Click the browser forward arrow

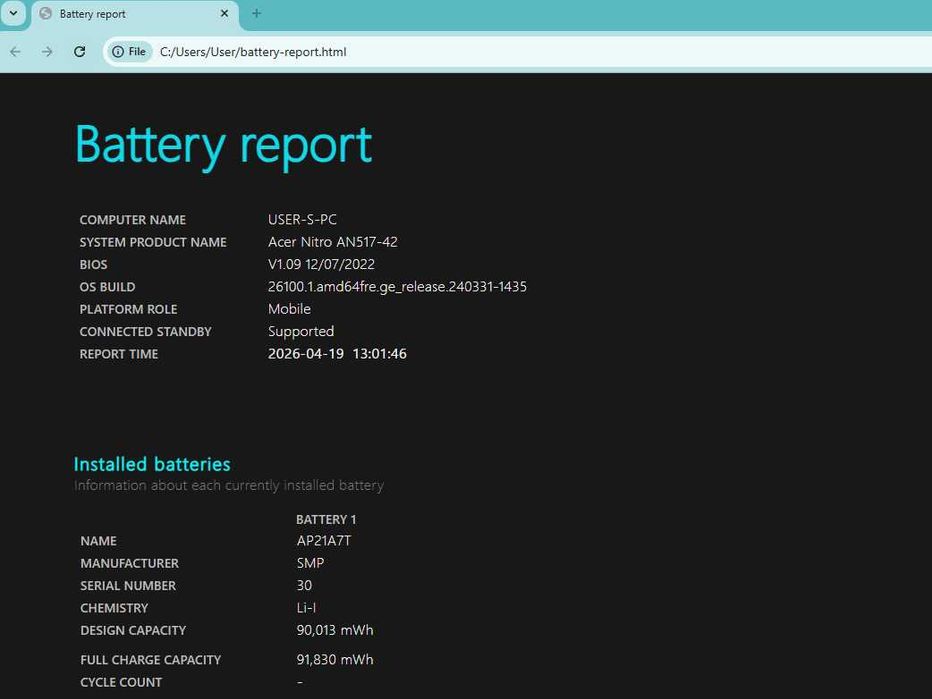[47, 52]
